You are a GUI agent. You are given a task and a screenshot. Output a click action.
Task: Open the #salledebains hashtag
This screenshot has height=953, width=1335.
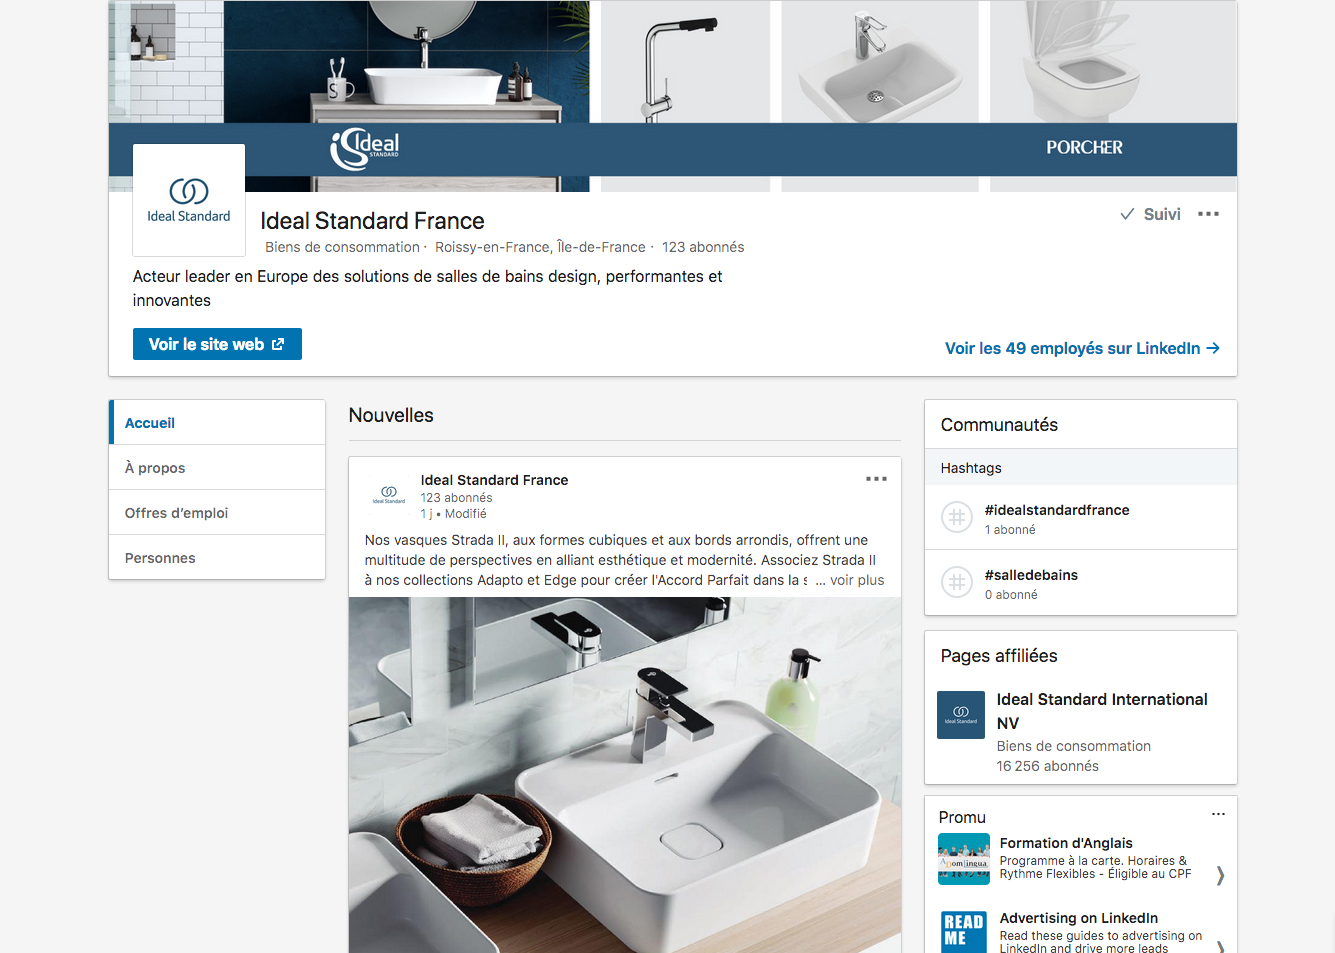pos(1031,575)
